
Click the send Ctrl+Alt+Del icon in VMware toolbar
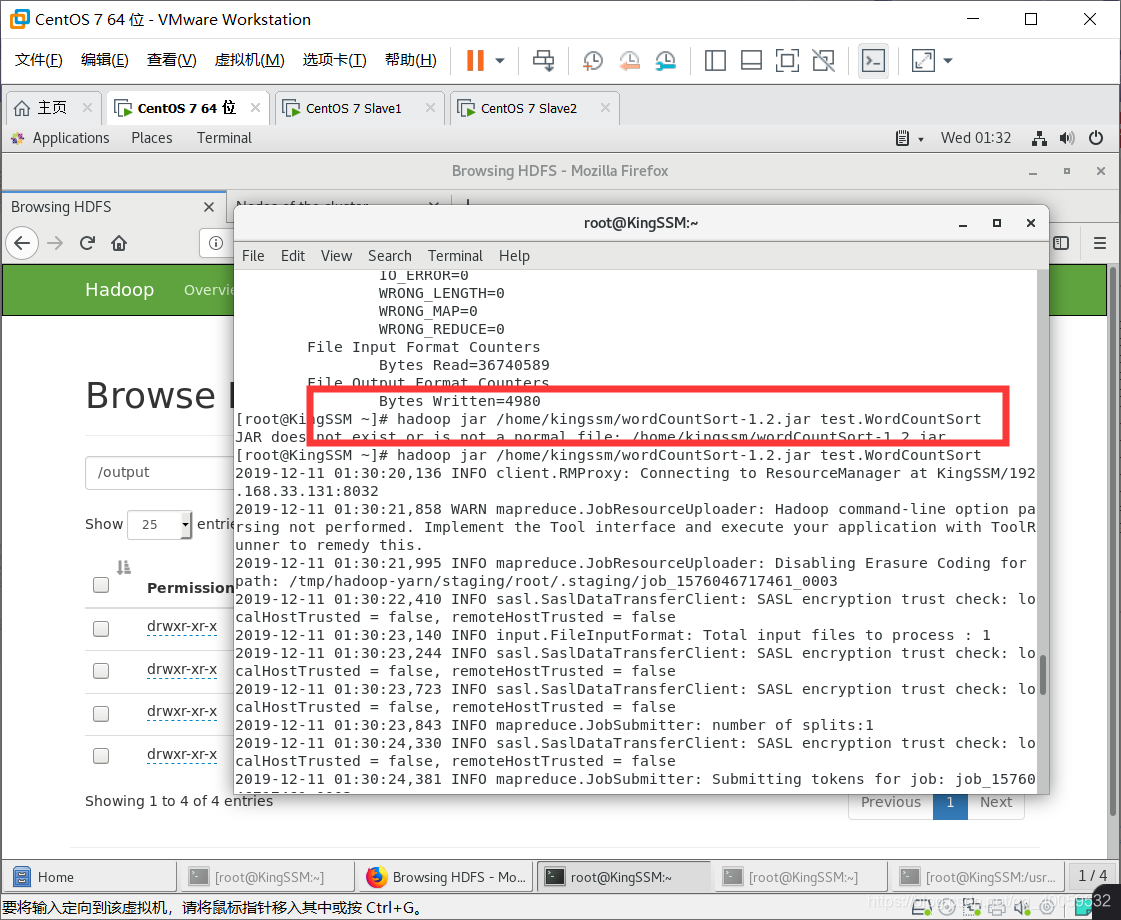point(543,60)
